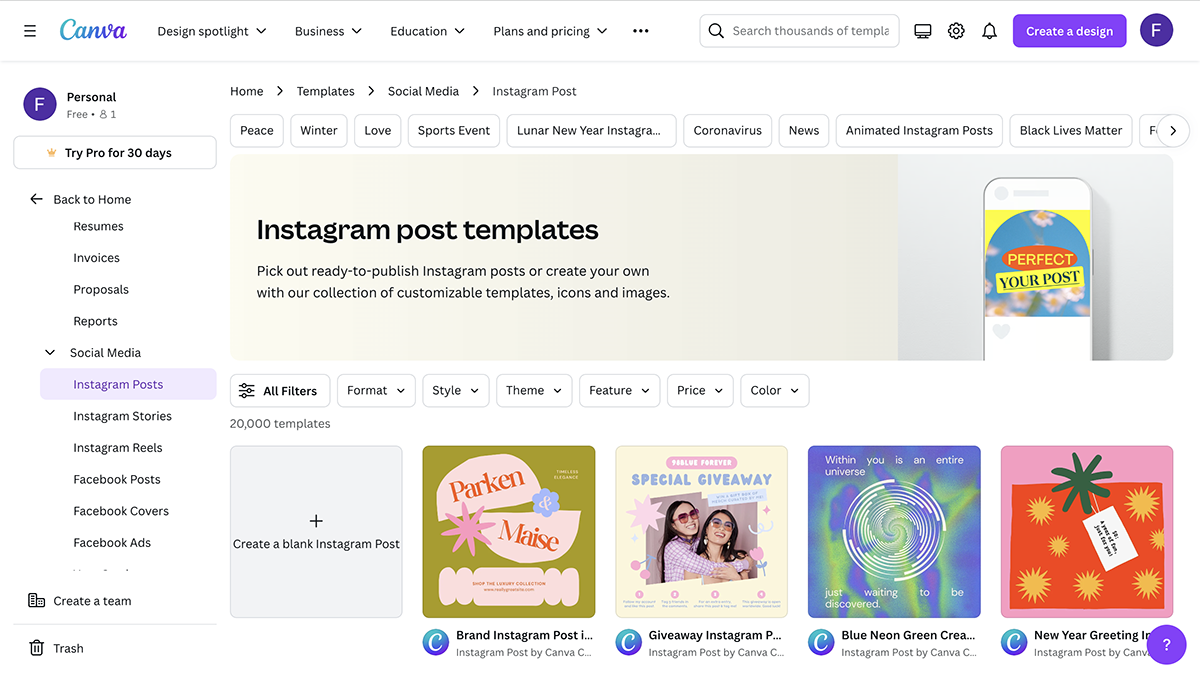
Task: Check notifications via the bell icon
Action: point(990,30)
